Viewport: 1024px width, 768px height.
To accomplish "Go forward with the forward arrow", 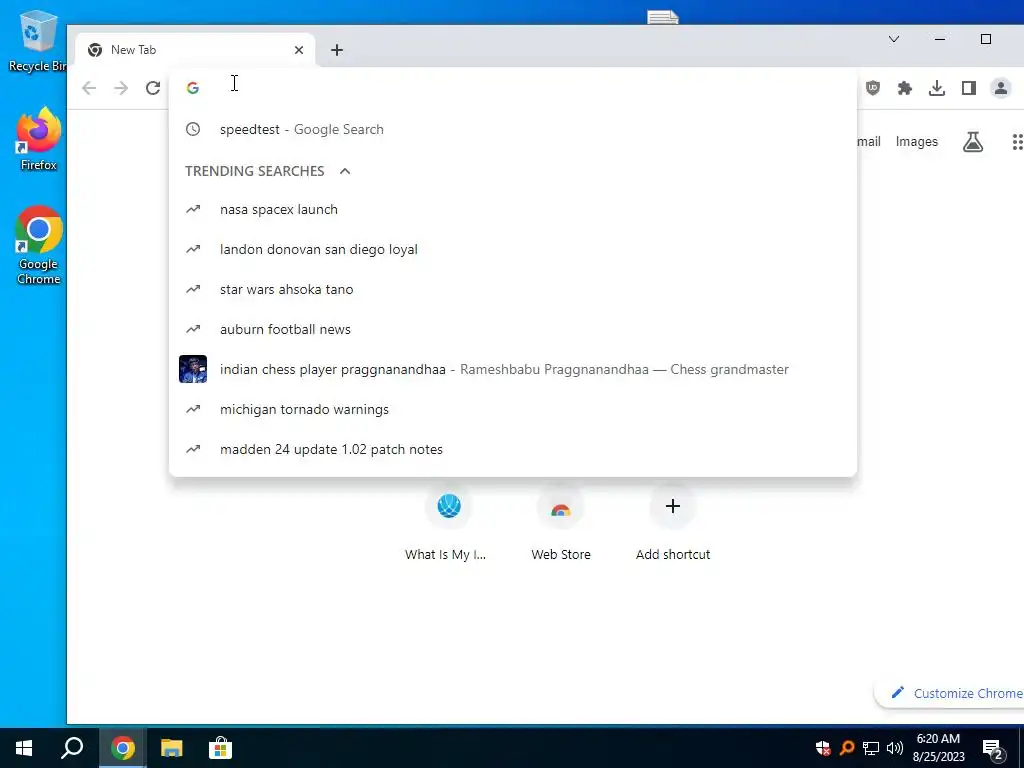I will point(121,88).
